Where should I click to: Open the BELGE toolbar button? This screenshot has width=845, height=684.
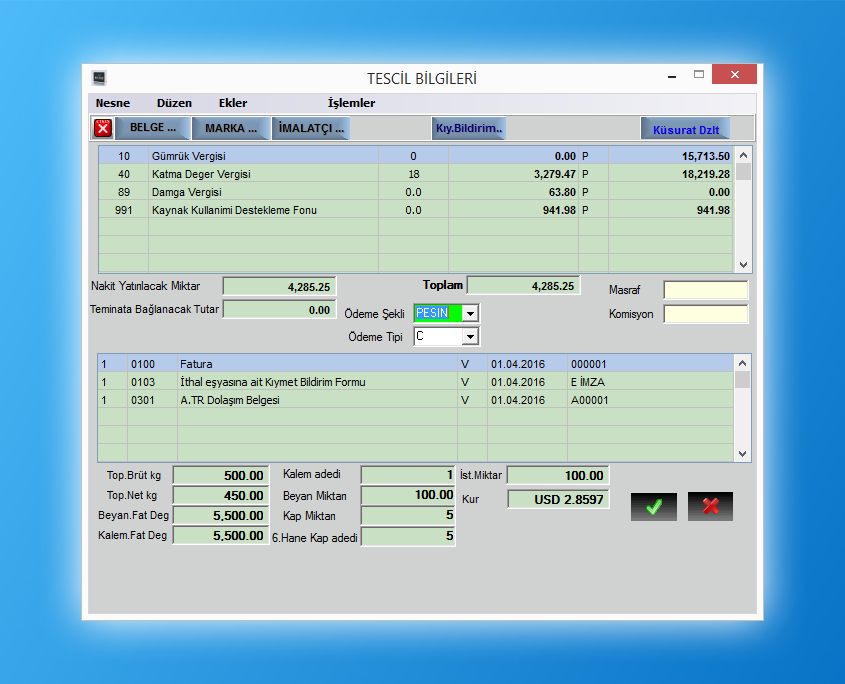click(153, 128)
